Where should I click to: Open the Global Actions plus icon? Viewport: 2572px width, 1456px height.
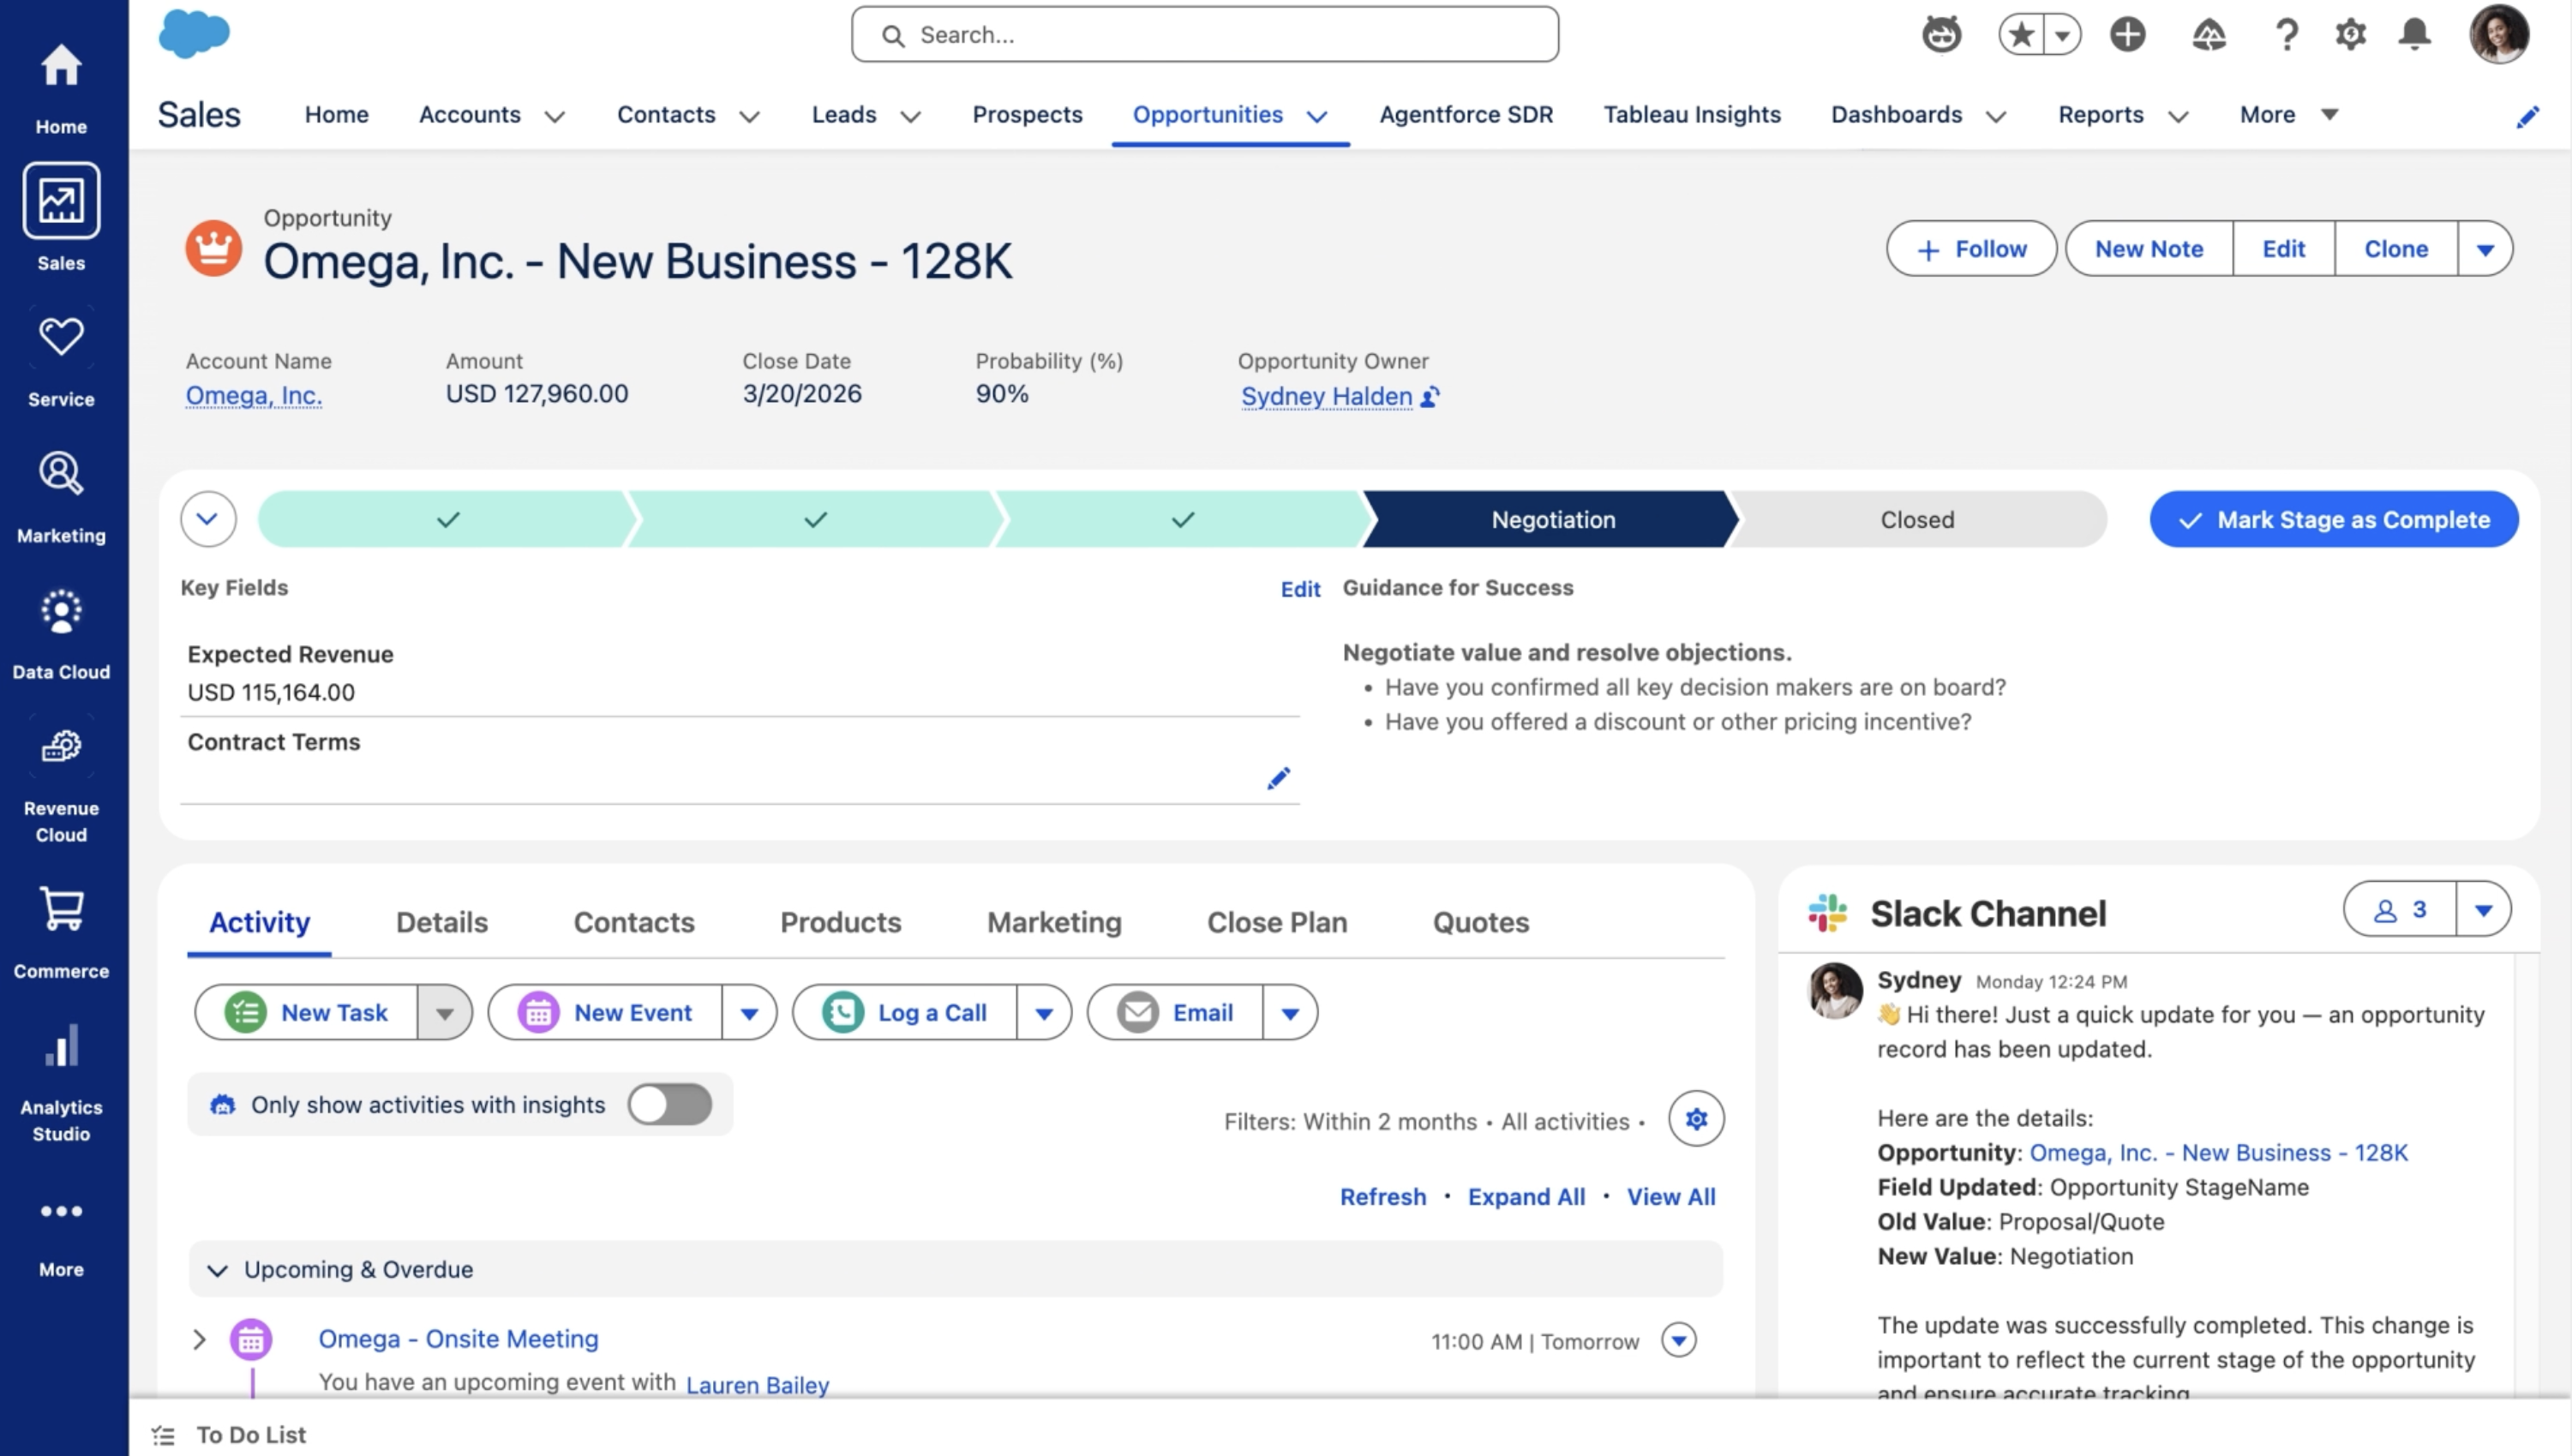(2126, 33)
